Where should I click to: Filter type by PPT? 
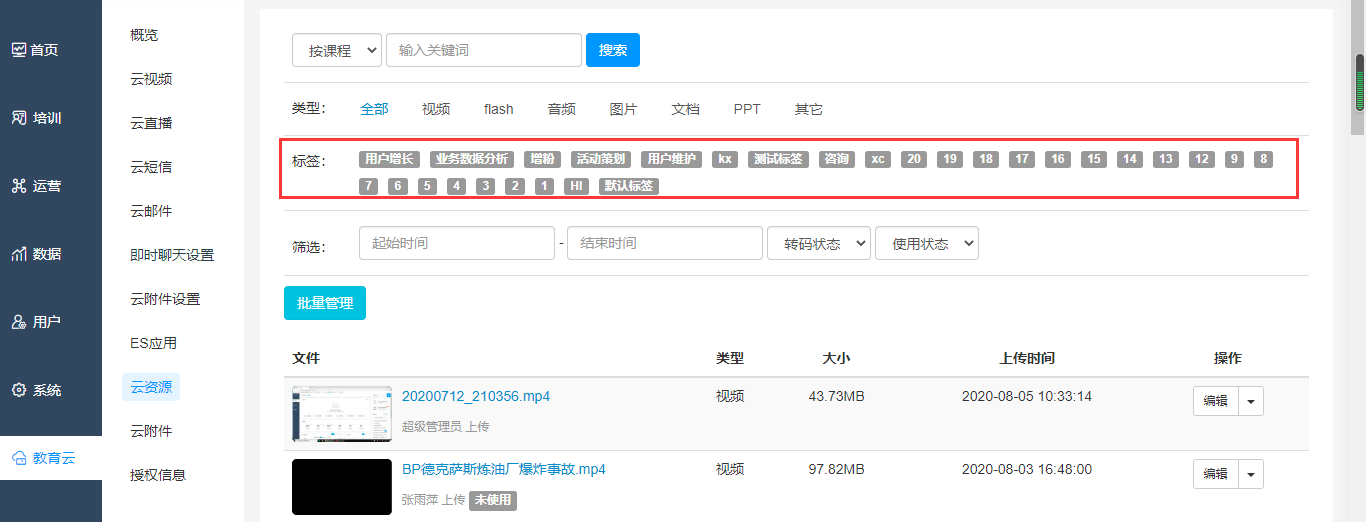pyautogui.click(x=747, y=109)
